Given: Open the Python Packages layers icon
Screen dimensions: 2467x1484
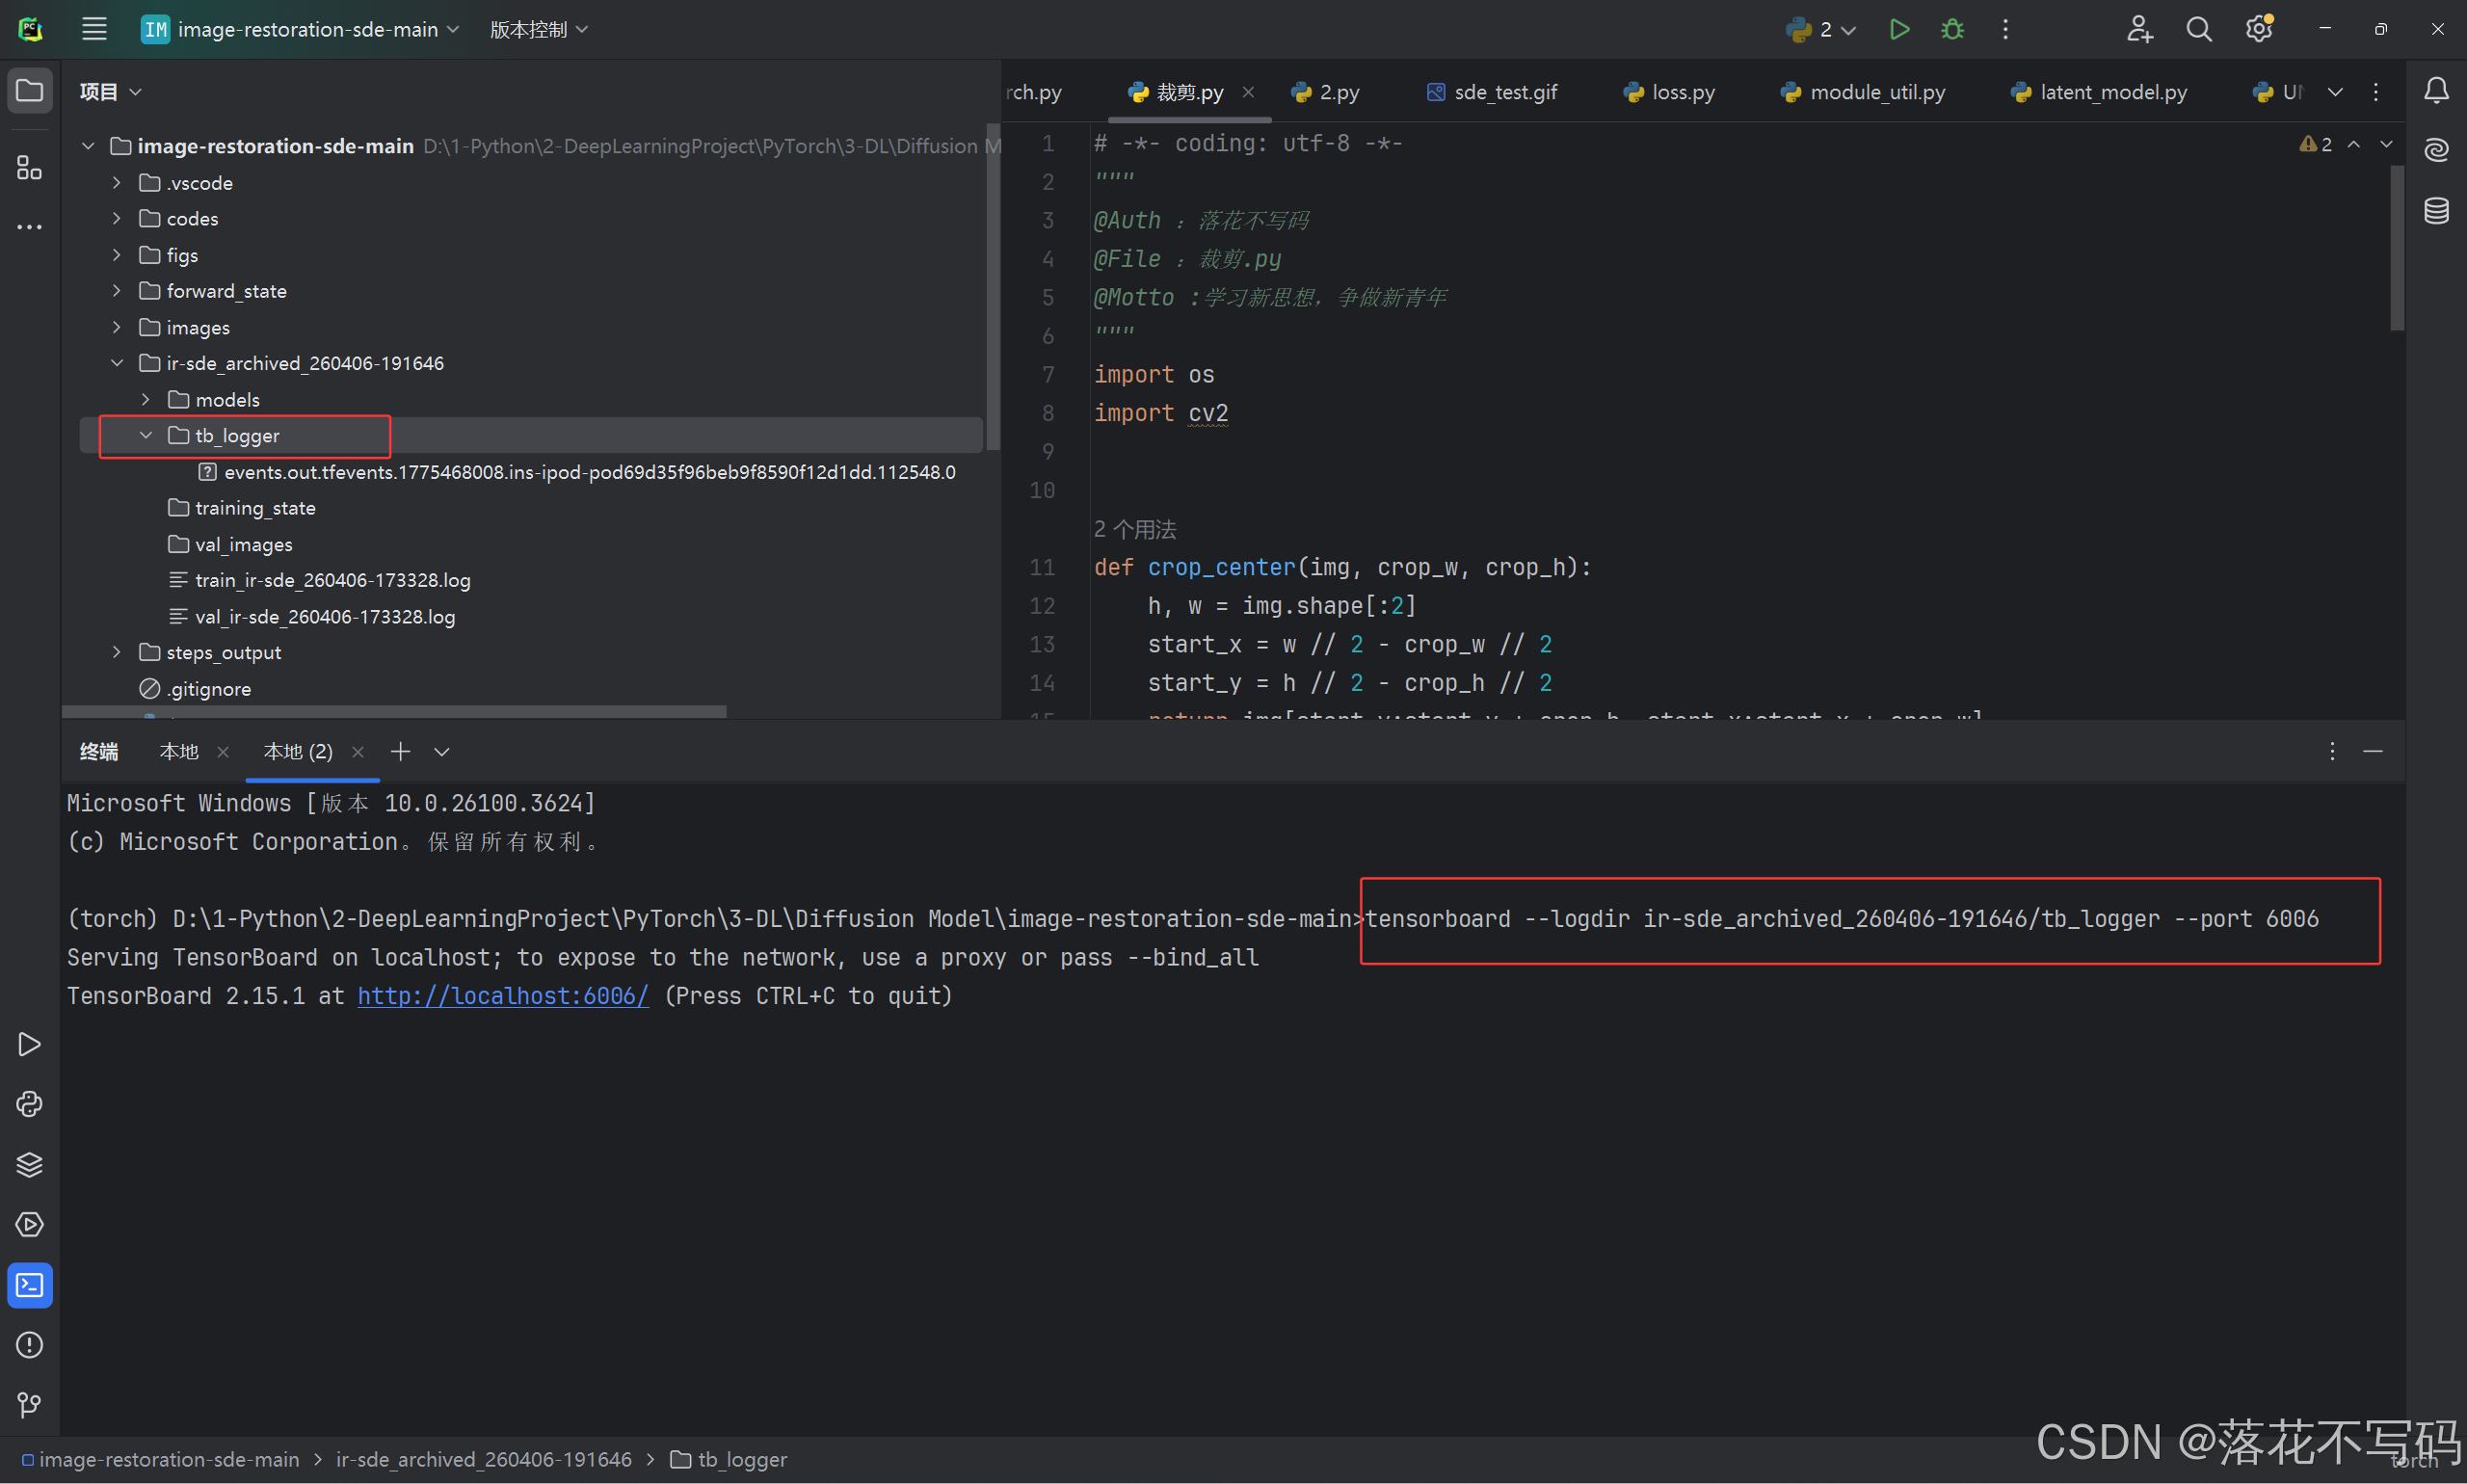Looking at the screenshot, I should [30, 1165].
